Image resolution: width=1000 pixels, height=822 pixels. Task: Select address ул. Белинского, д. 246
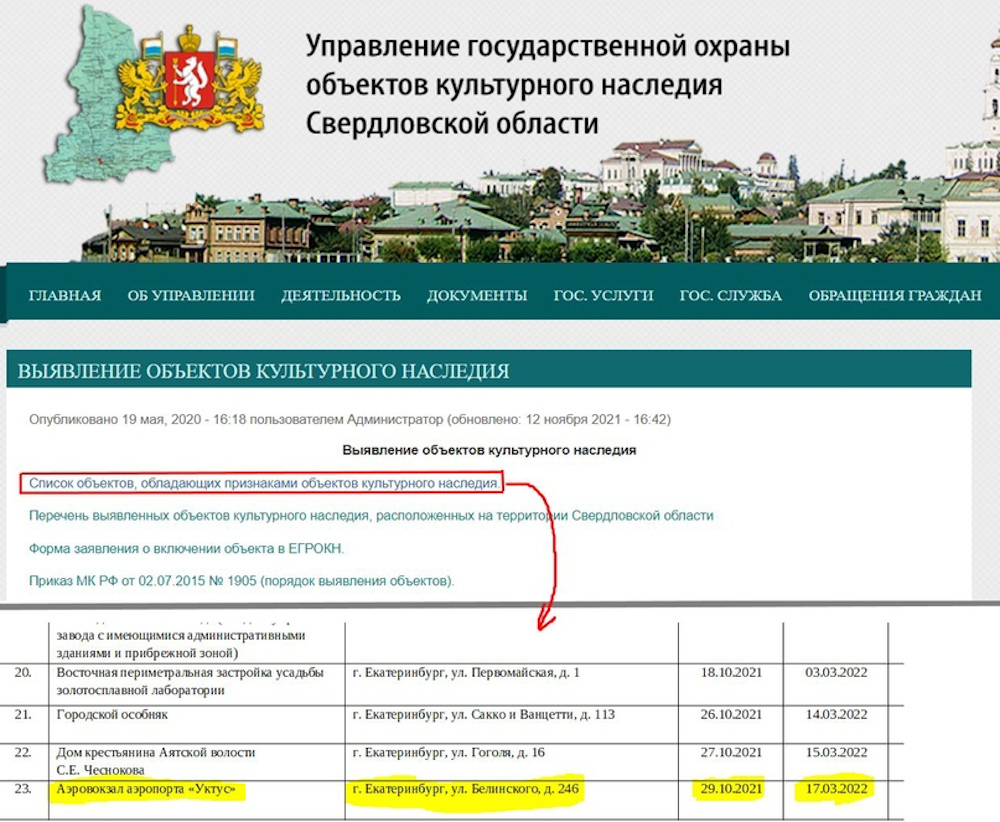(466, 789)
